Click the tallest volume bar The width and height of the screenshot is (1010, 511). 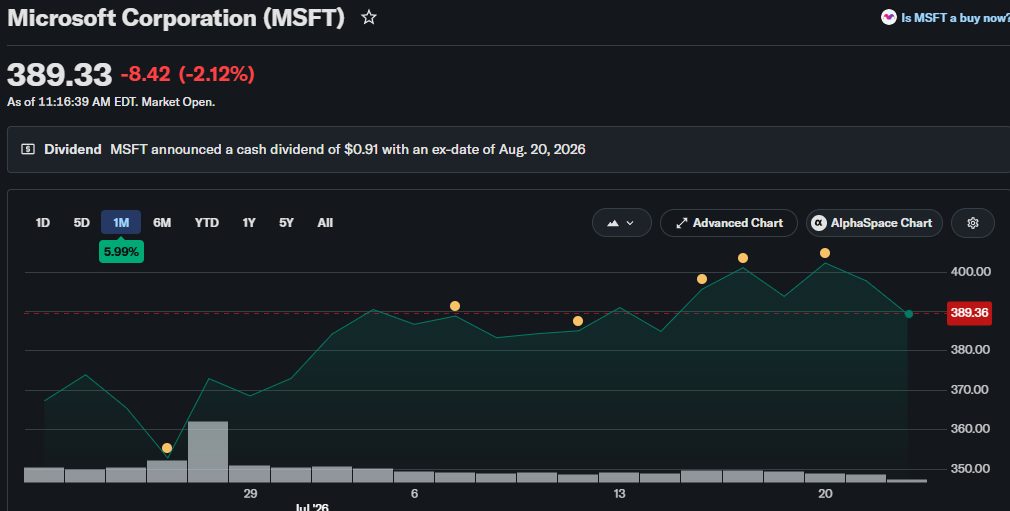(207, 452)
